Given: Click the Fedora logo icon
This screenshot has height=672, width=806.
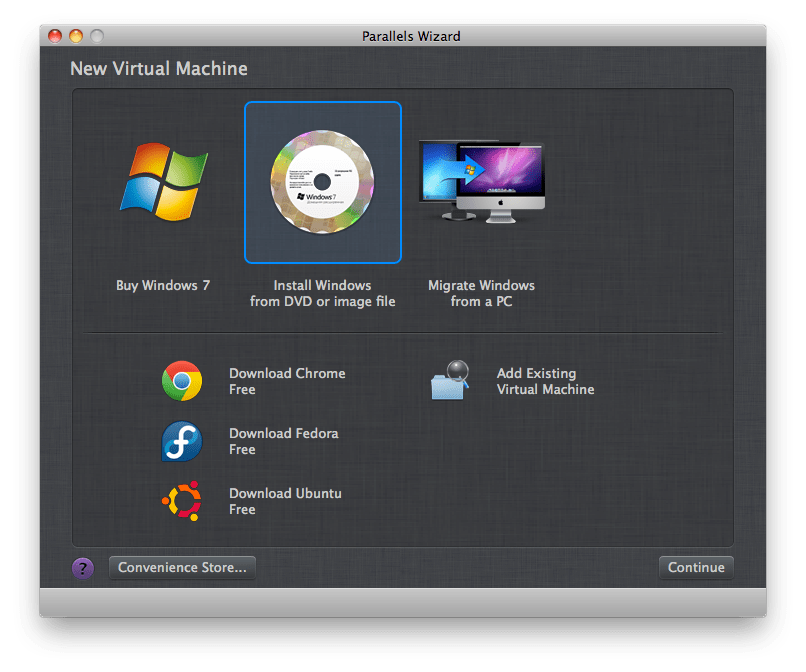Looking at the screenshot, I should 182,441.
